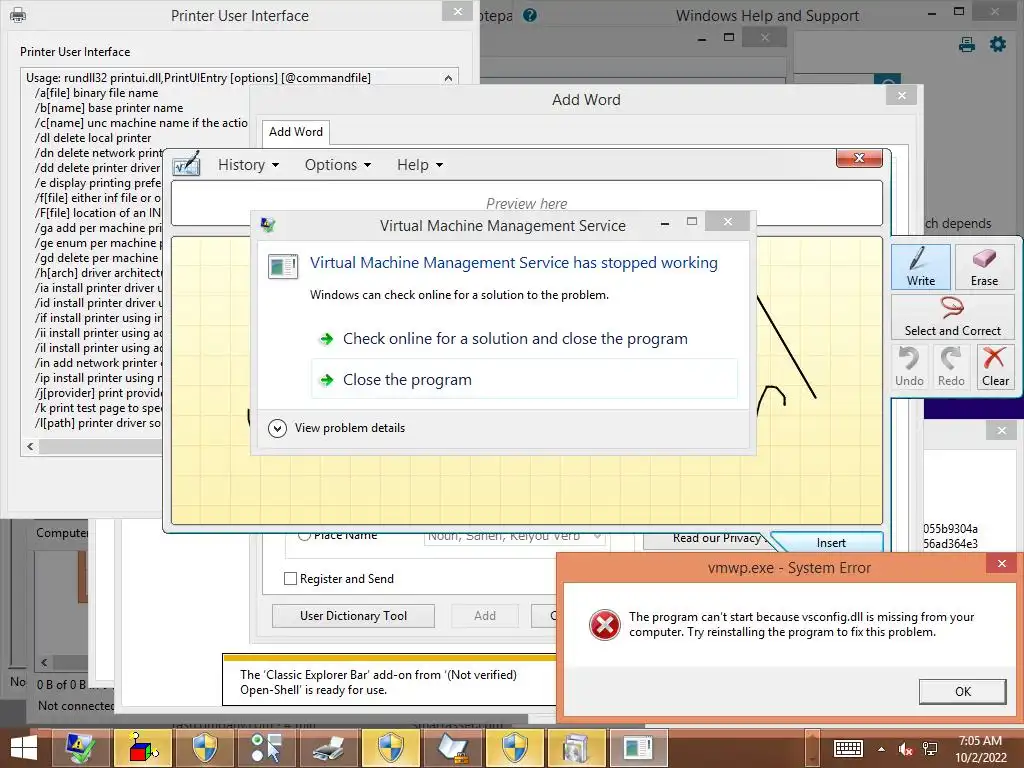Open the Help dropdown menu

point(420,165)
